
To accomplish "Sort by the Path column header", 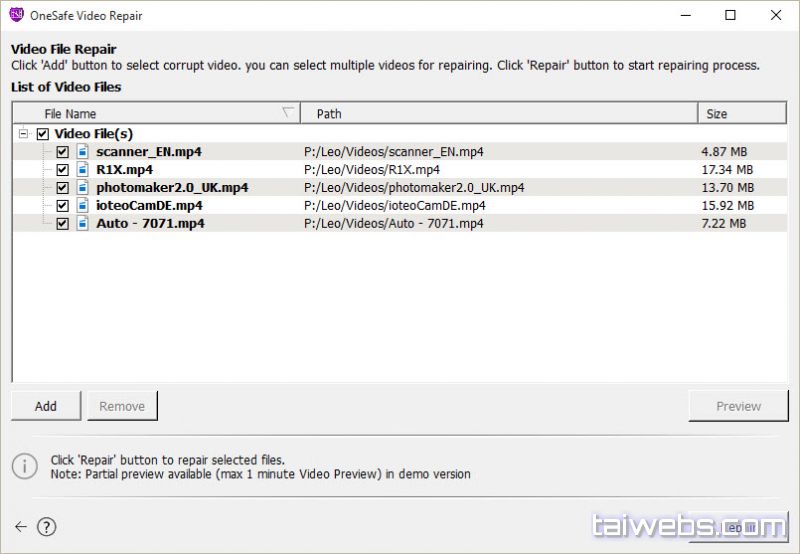I will pyautogui.click(x=498, y=114).
